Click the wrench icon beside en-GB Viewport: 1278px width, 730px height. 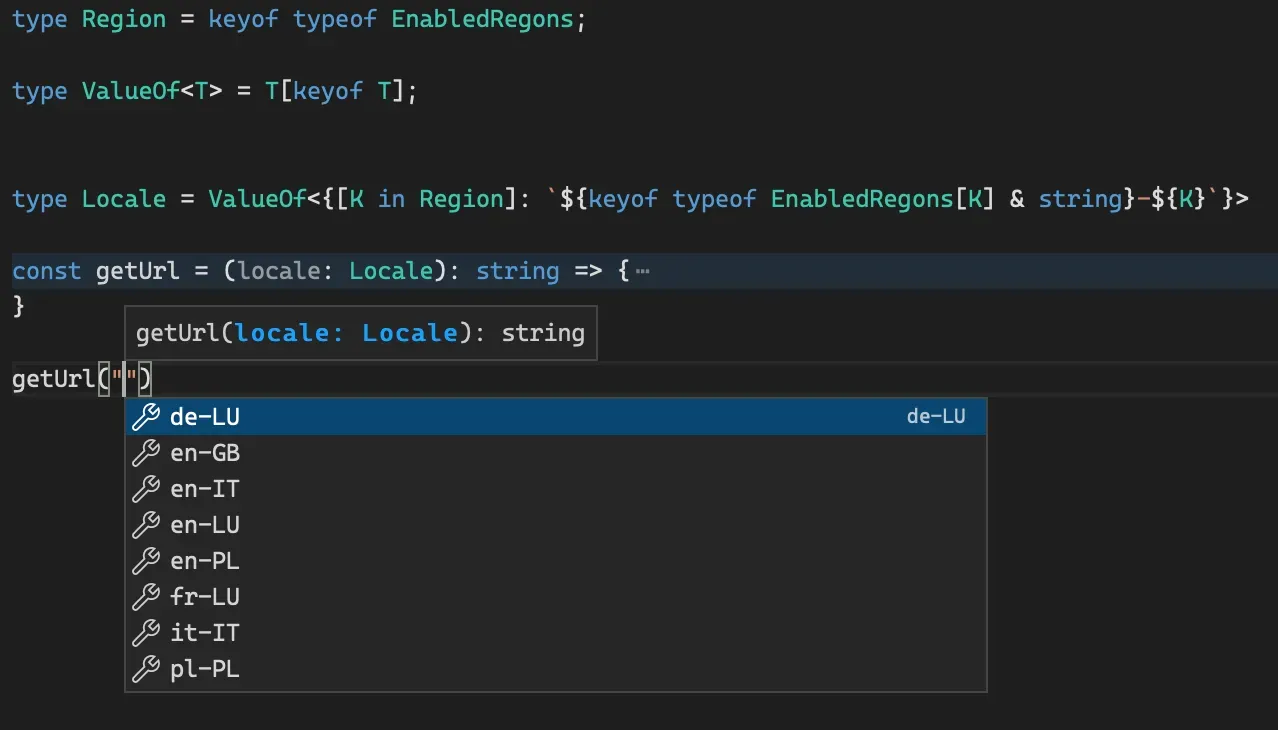point(146,453)
